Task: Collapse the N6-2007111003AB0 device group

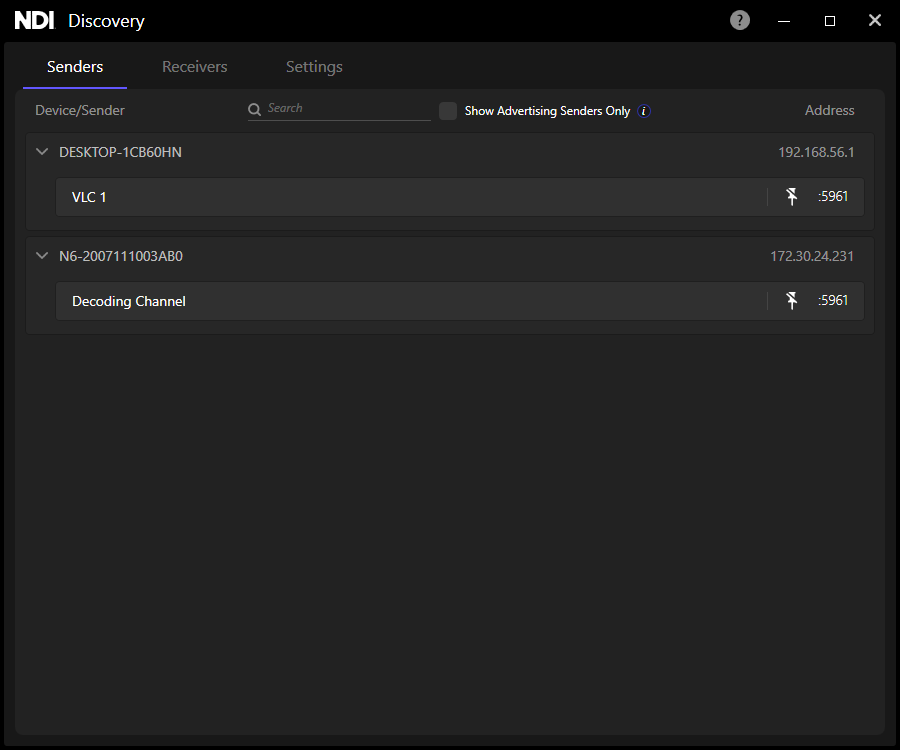Action: pos(42,256)
